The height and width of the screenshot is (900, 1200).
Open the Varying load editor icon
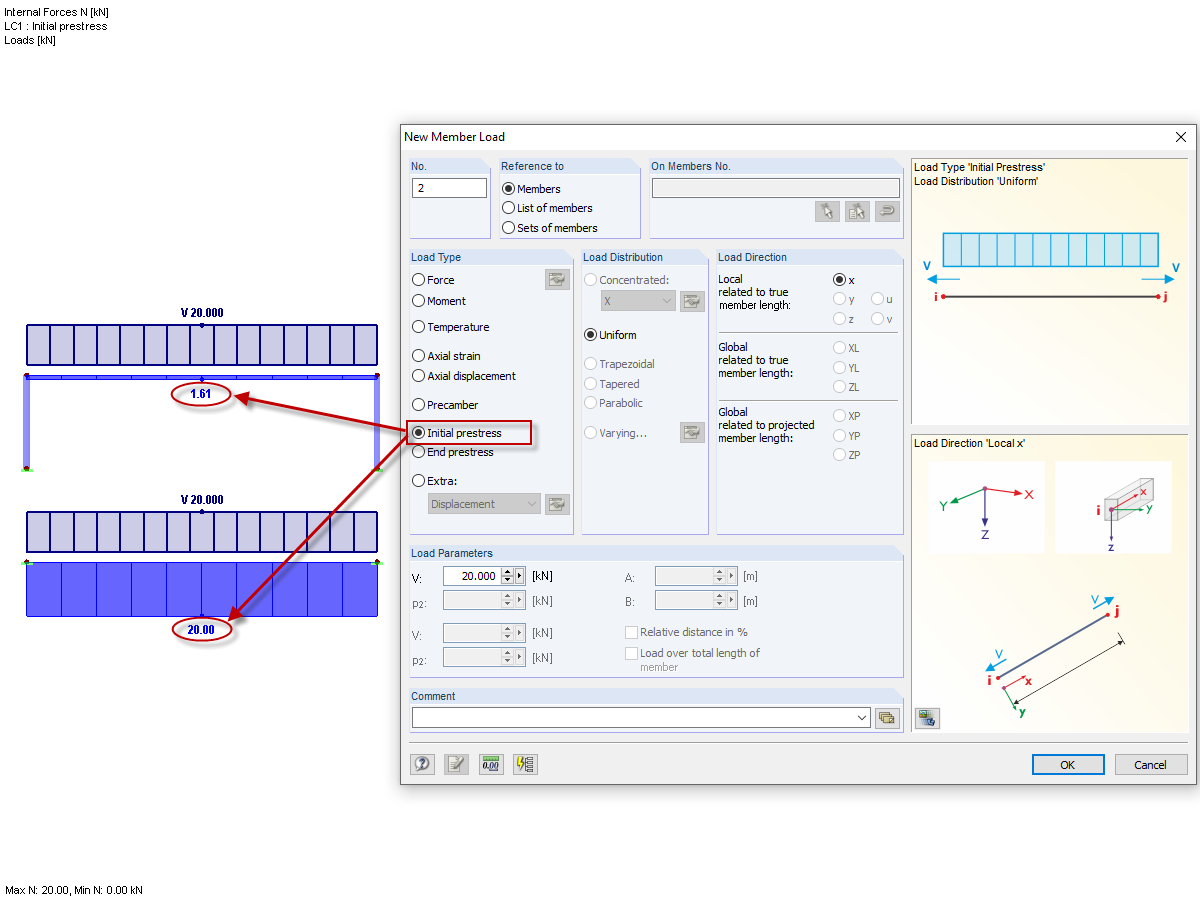692,432
